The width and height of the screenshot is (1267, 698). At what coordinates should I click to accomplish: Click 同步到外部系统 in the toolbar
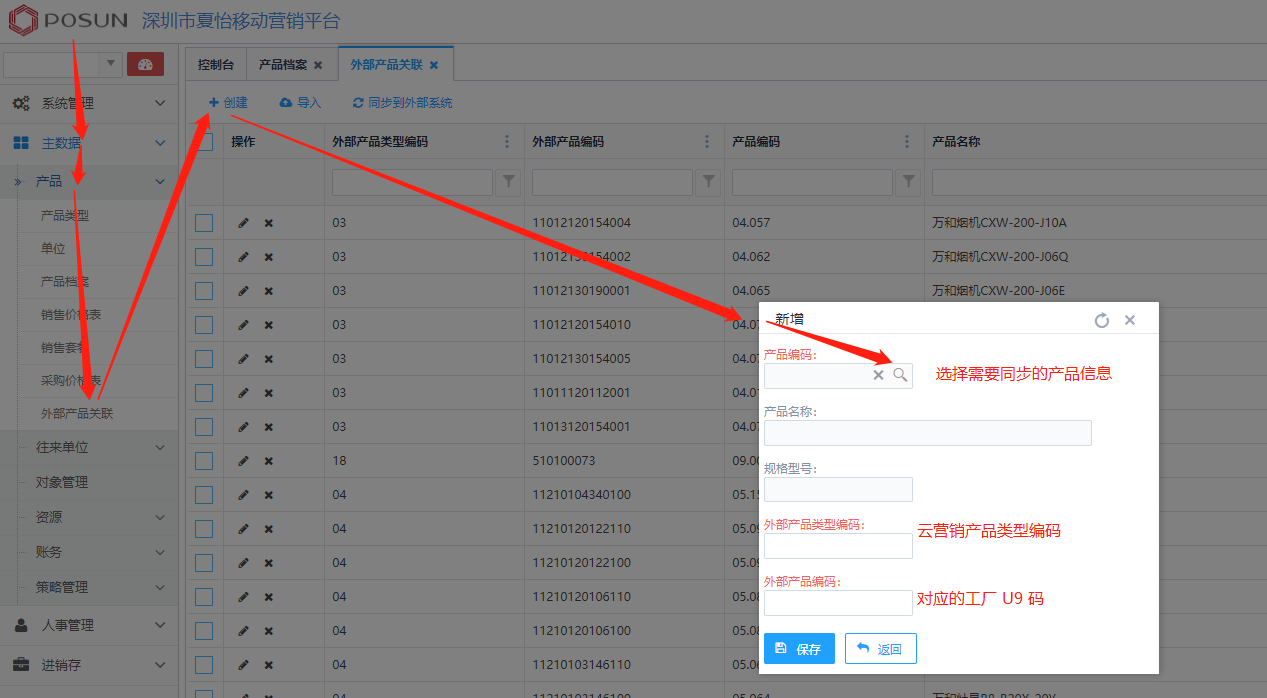(402, 103)
